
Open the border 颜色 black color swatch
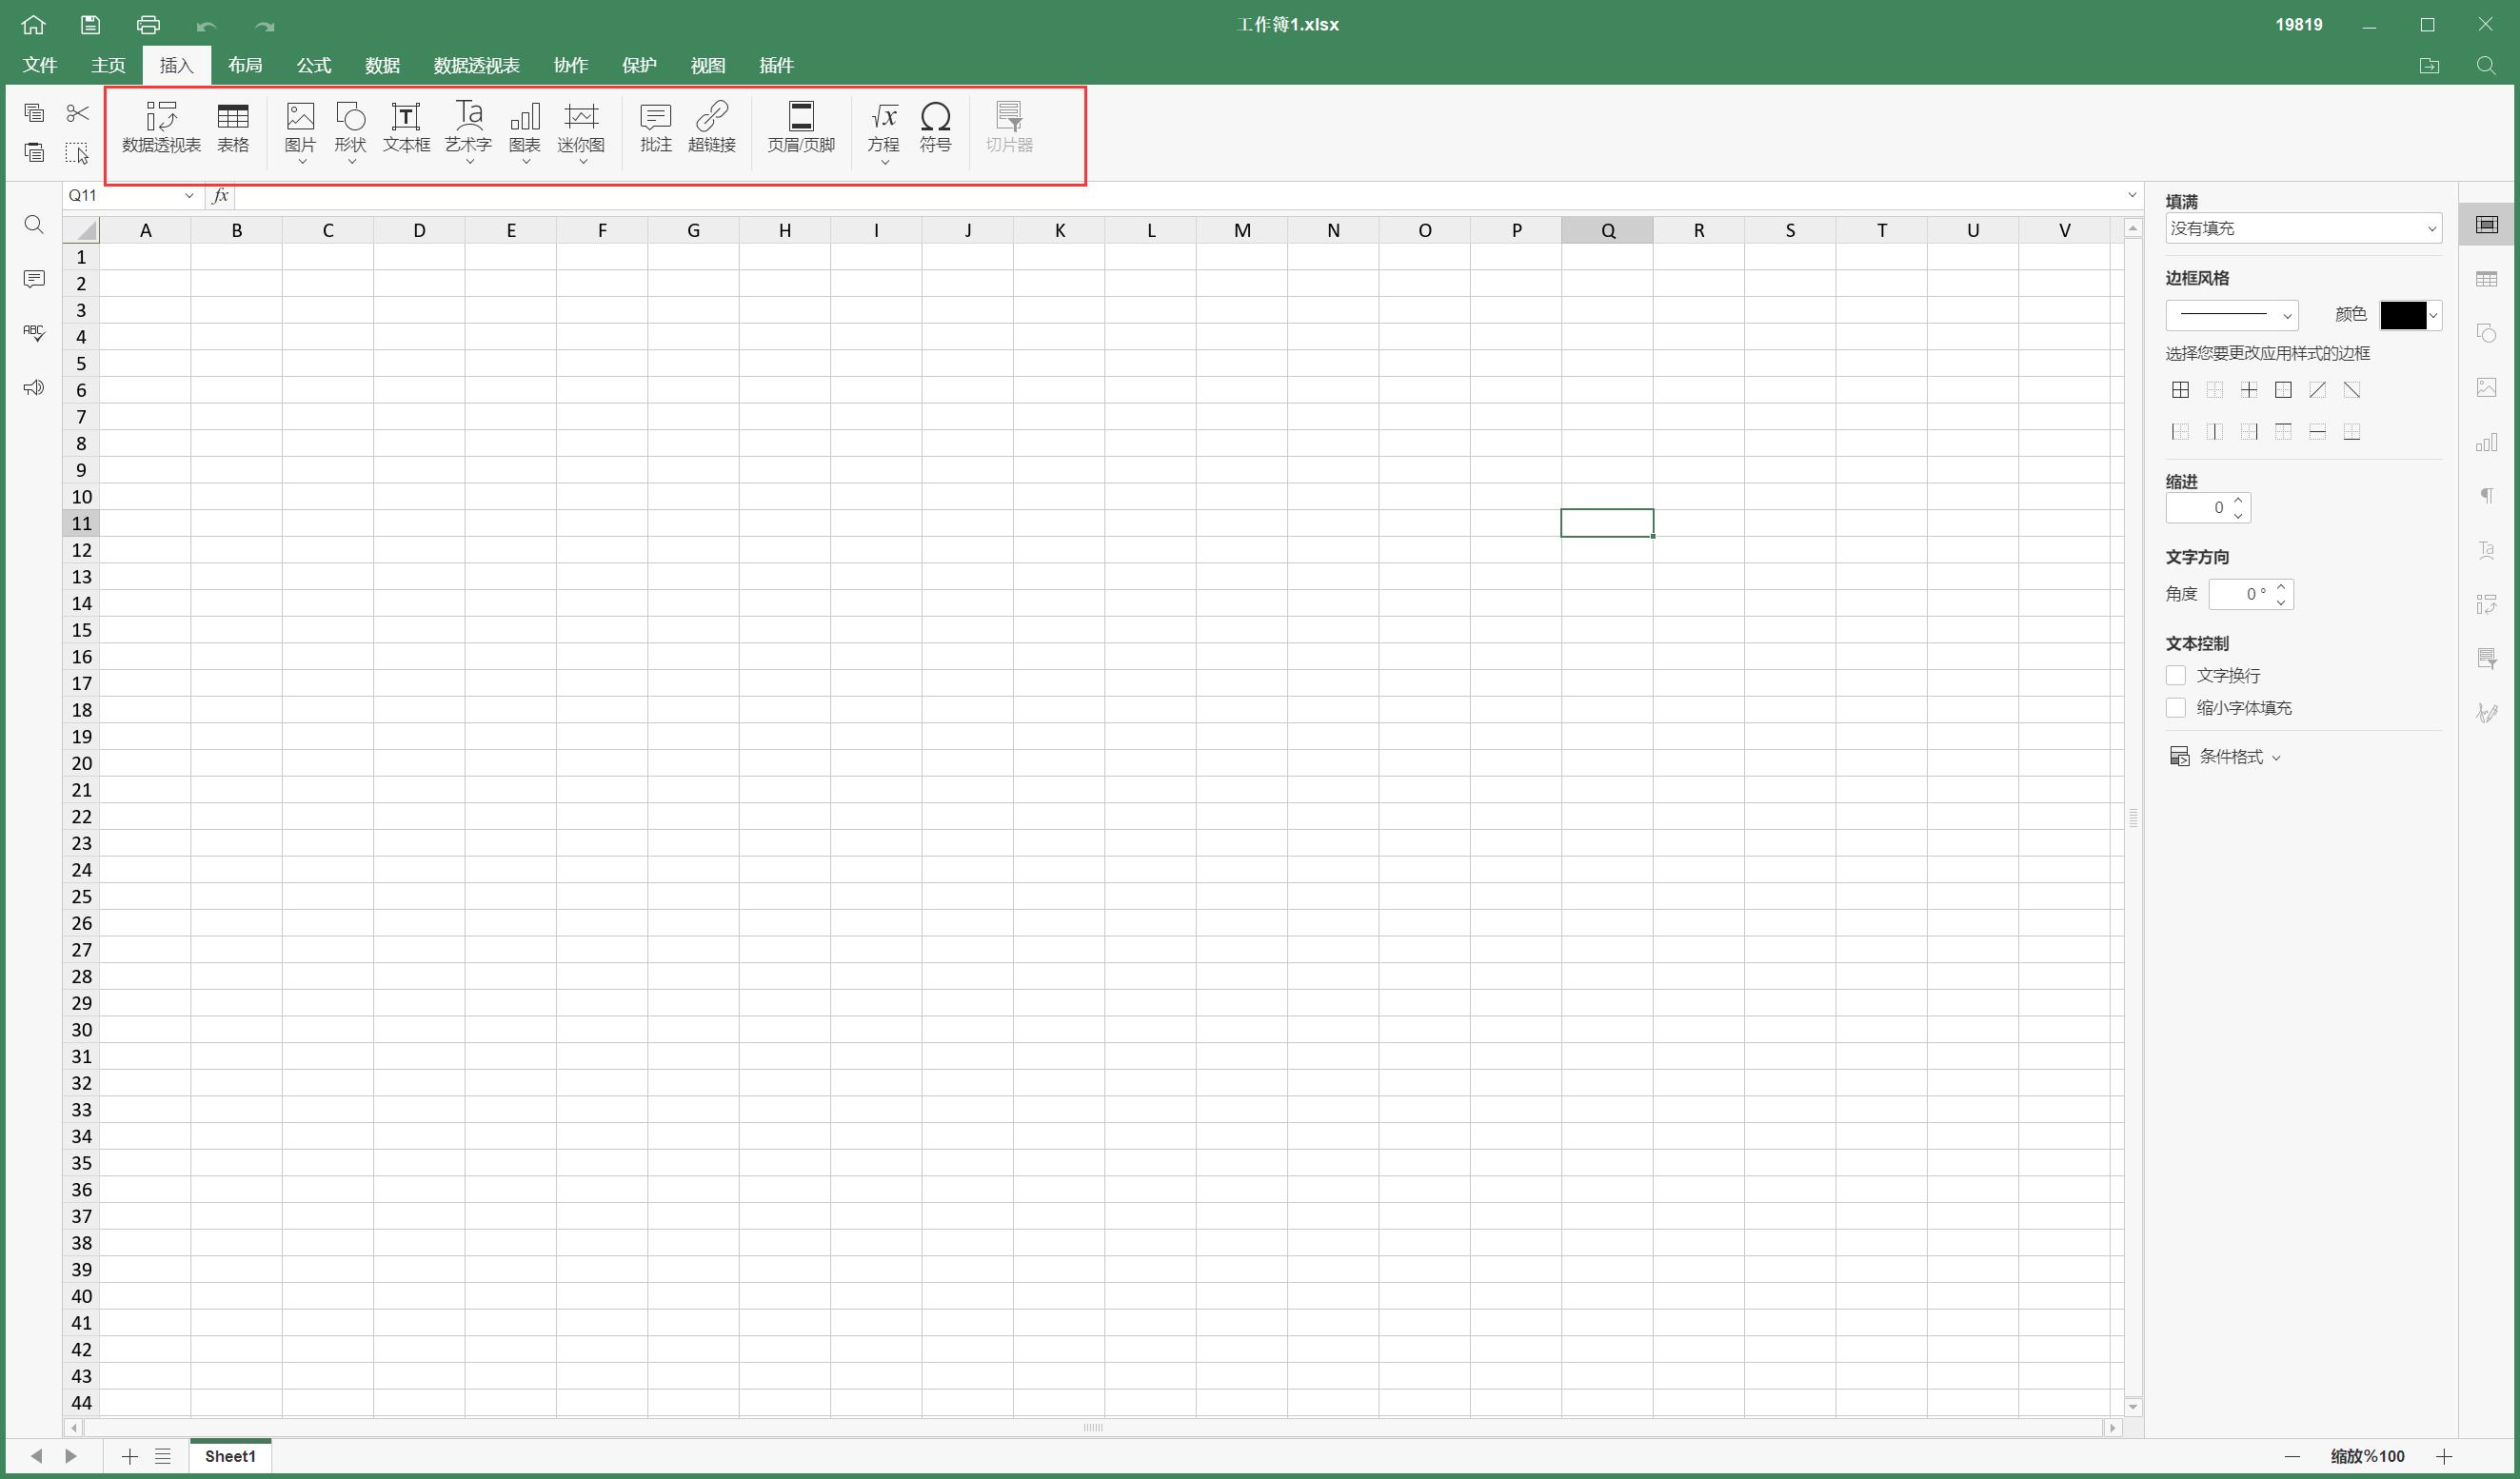pyautogui.click(x=2403, y=315)
